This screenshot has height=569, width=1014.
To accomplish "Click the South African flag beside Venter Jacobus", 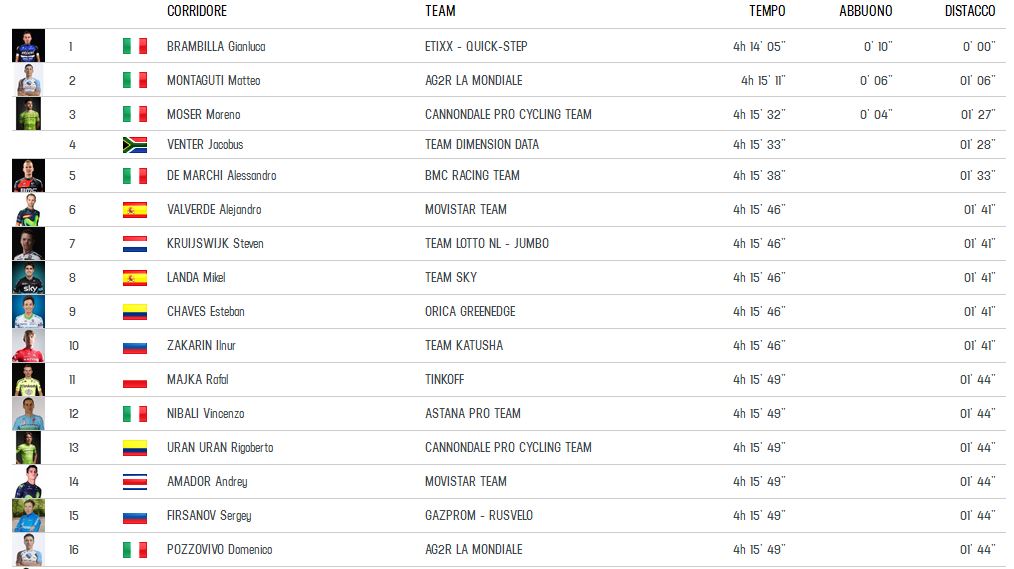I will (x=135, y=145).
